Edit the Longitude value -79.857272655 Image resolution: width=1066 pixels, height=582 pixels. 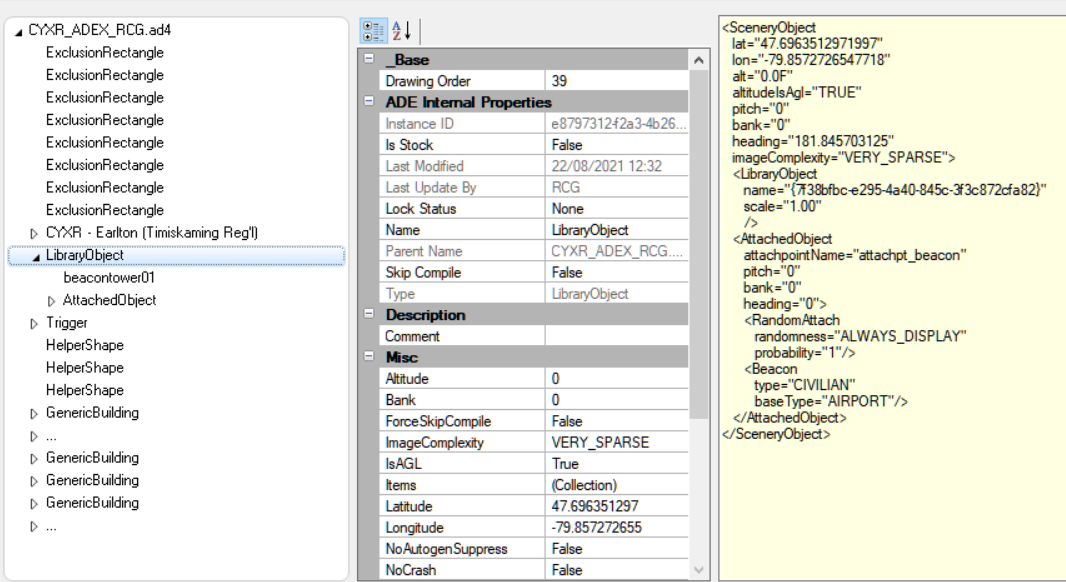click(x=617, y=528)
